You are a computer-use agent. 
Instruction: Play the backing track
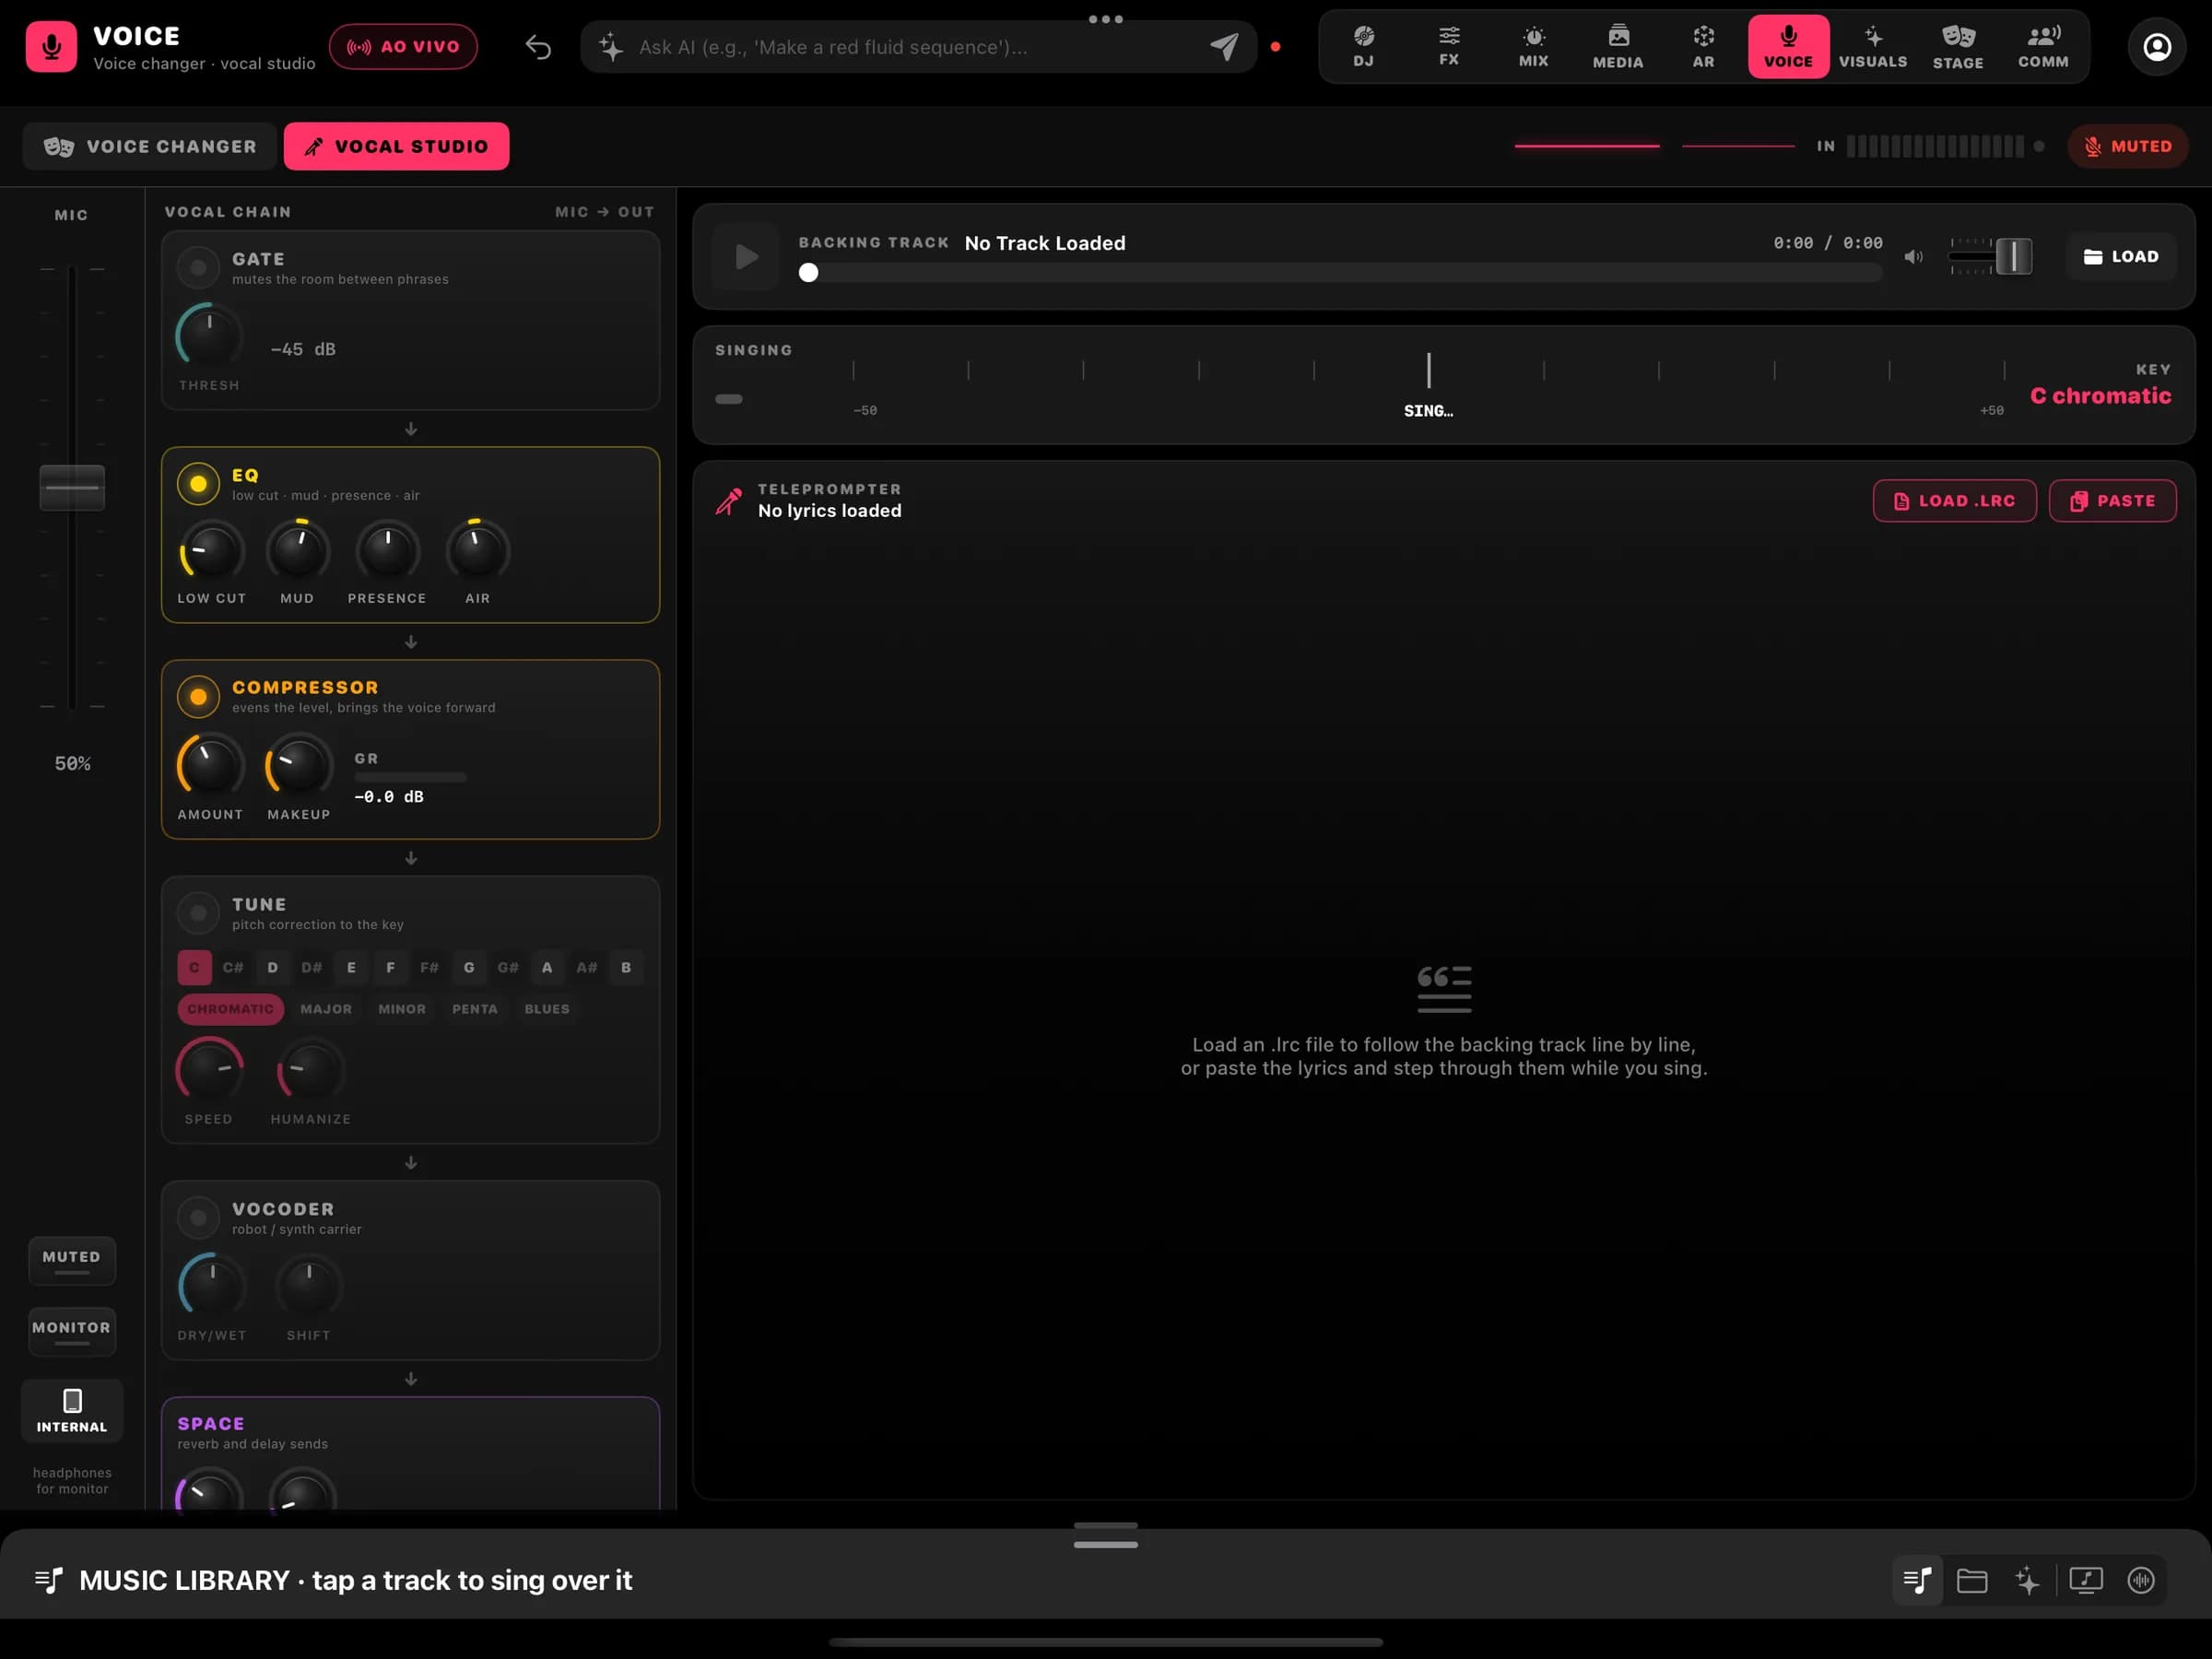pyautogui.click(x=746, y=257)
